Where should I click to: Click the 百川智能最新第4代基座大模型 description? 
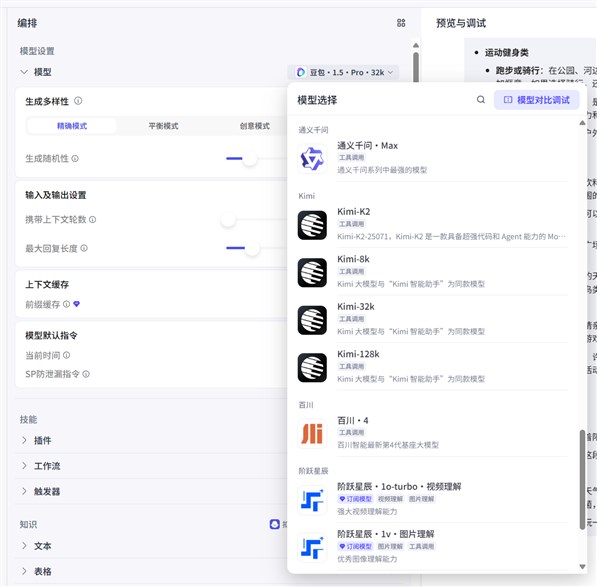pos(388,445)
